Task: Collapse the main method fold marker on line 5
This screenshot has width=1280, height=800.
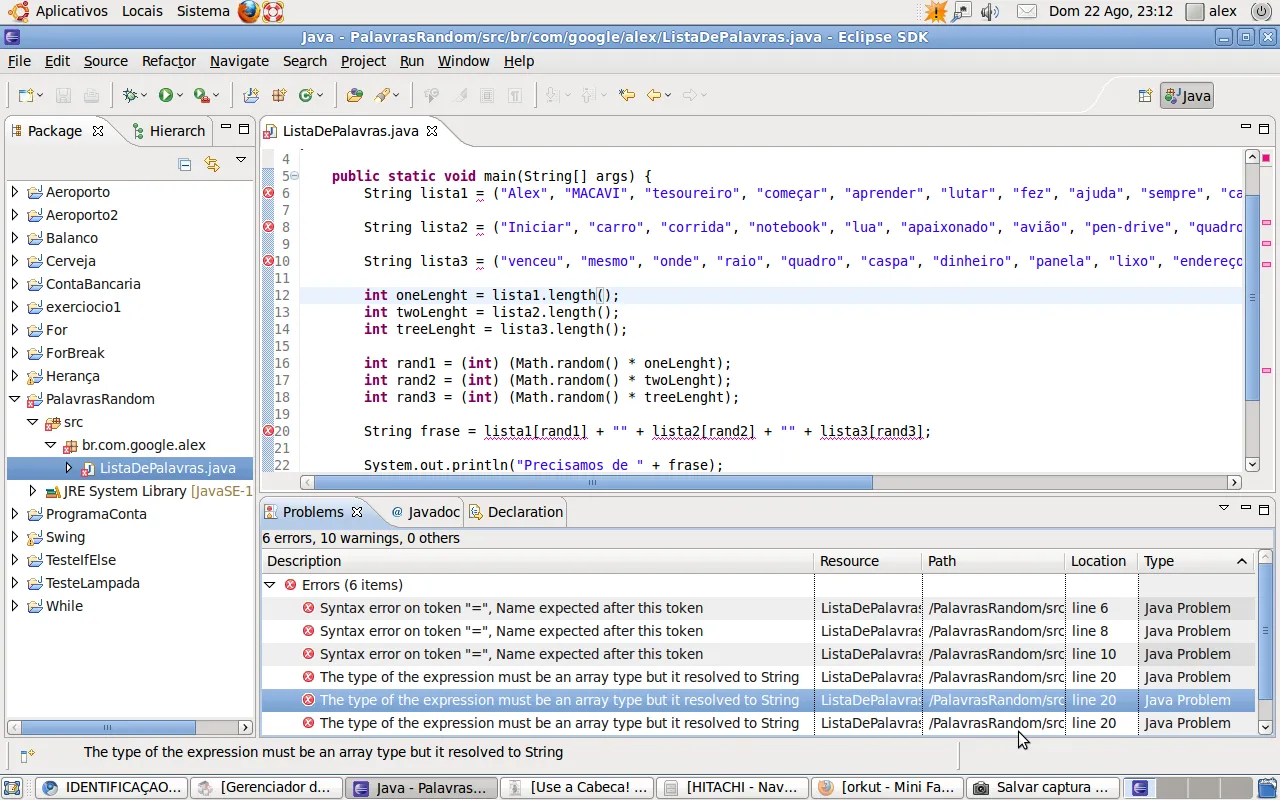Action: pos(295,176)
